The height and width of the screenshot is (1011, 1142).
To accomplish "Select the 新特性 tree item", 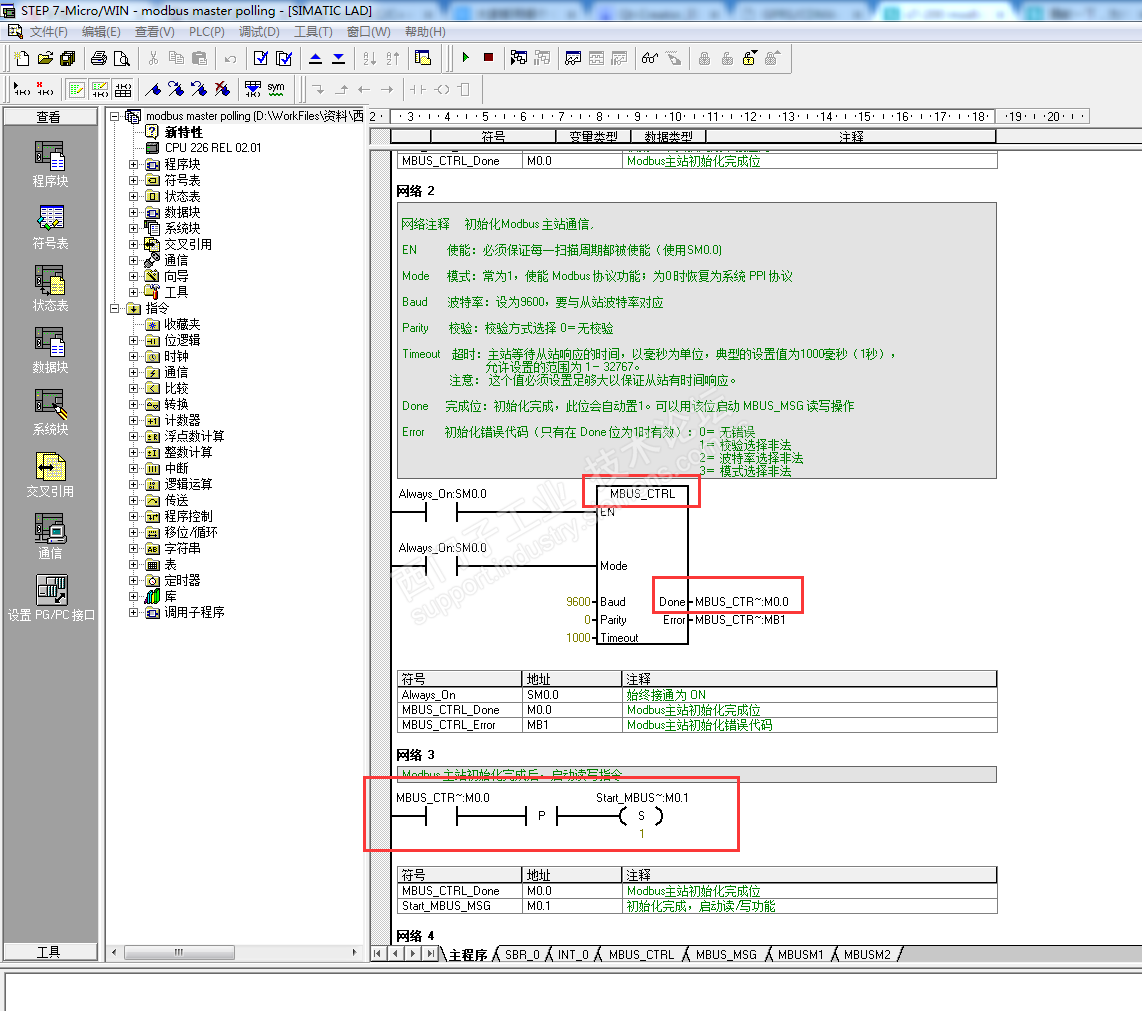I will 184,132.
